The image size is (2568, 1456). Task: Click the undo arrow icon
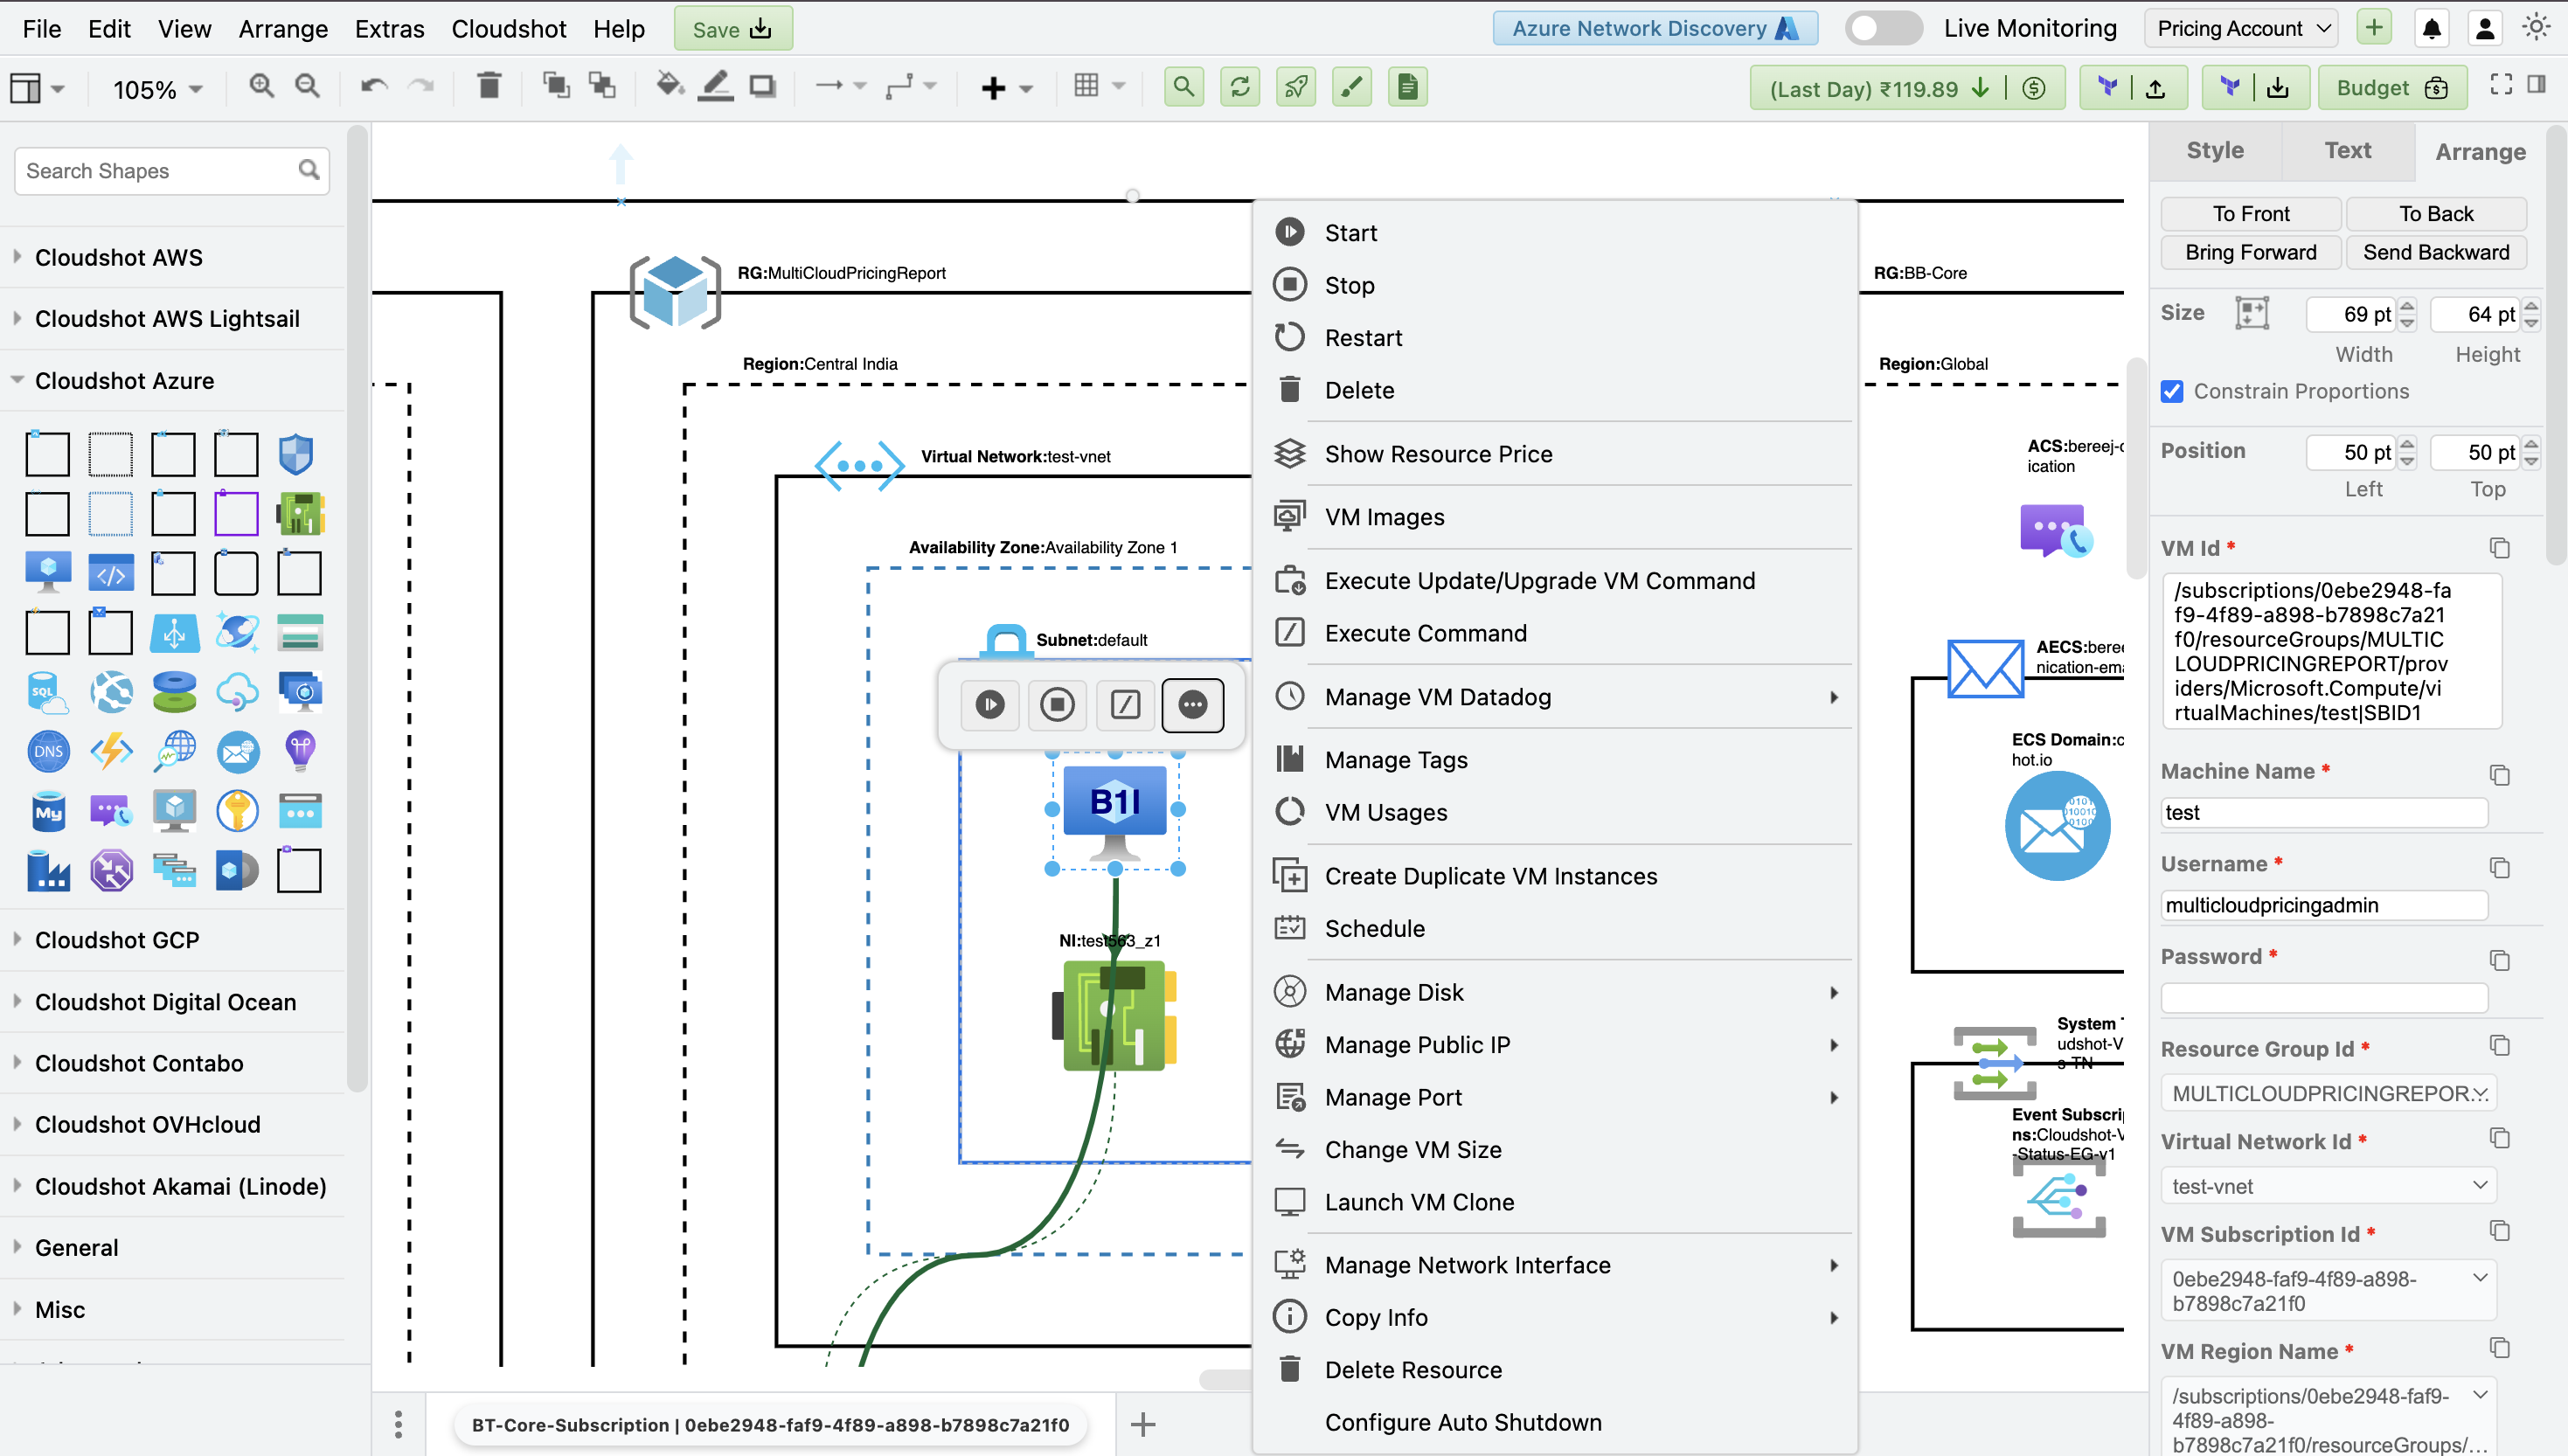tap(374, 87)
